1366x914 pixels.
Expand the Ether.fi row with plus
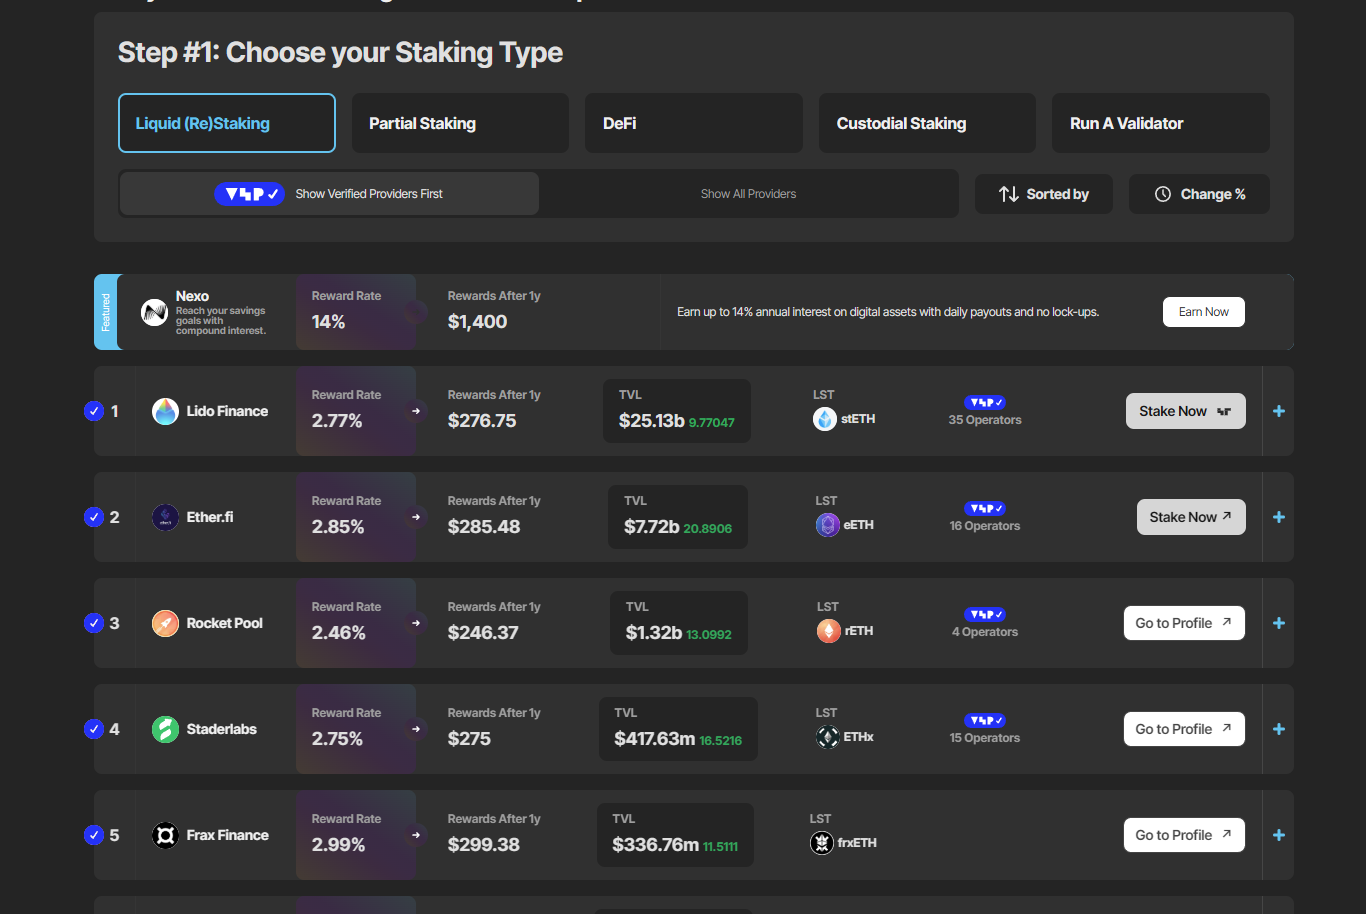click(x=1279, y=517)
